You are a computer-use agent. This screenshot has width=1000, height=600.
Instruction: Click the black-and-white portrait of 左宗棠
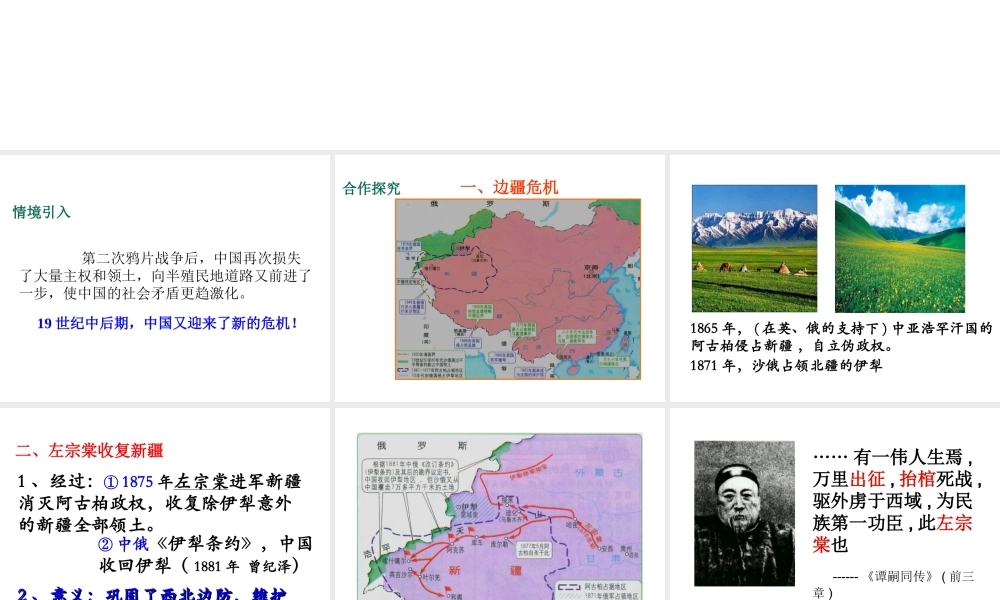[x=744, y=513]
